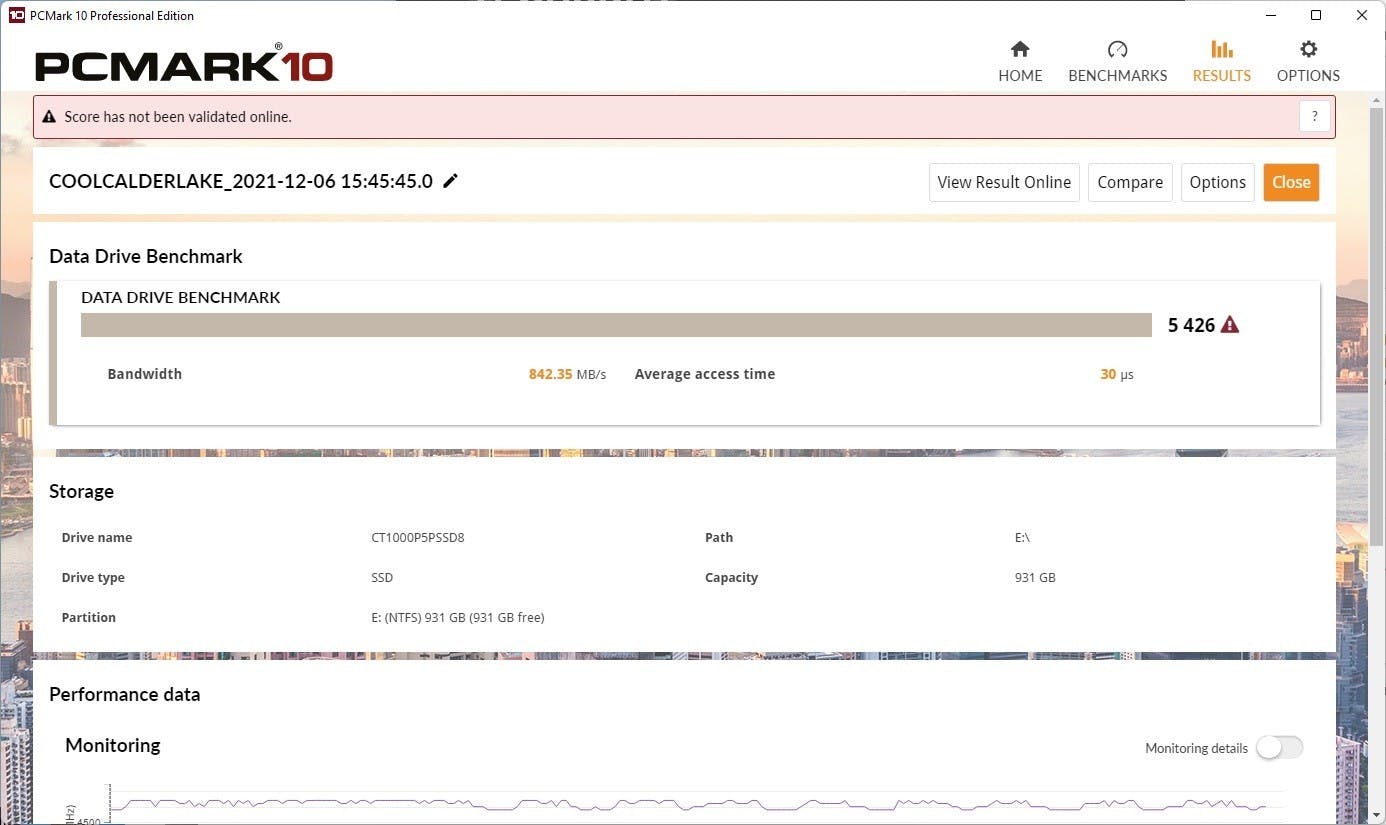Maximize the PCMark 10 window
This screenshot has width=1386, height=825.
1316,15
